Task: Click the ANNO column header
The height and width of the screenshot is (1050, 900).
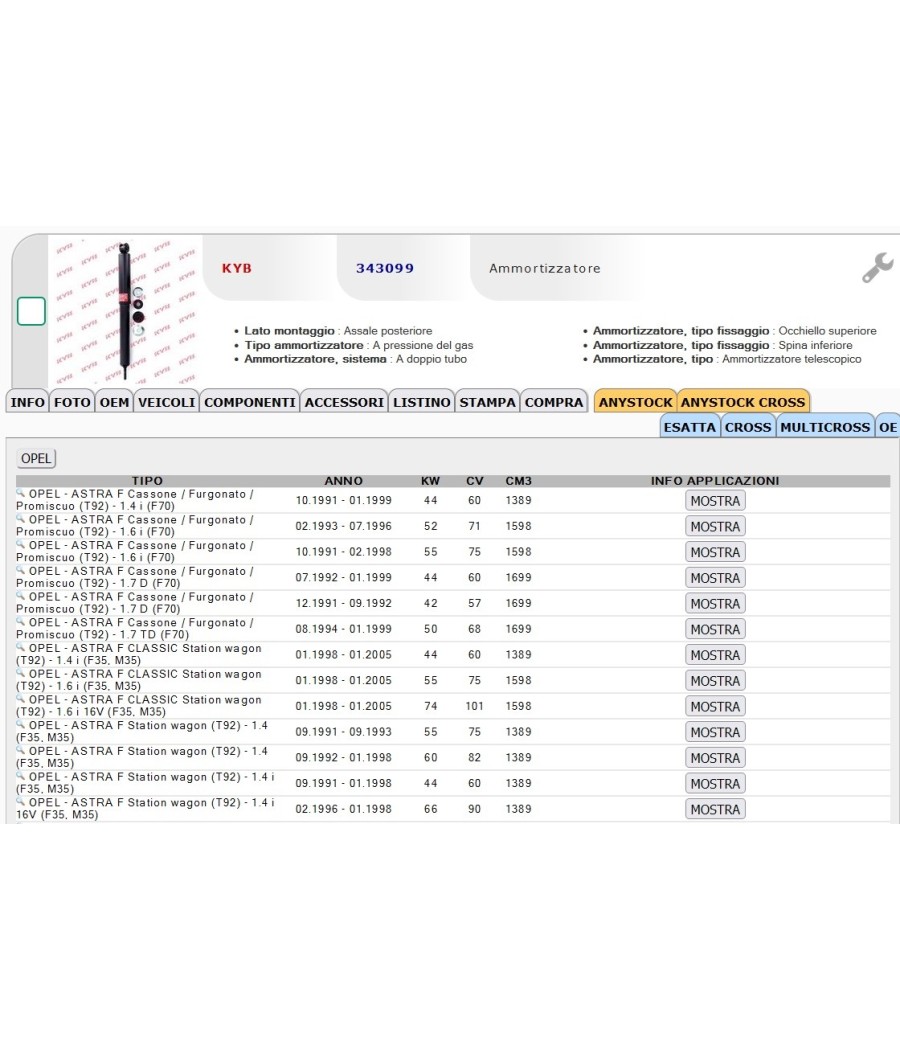Action: (344, 481)
